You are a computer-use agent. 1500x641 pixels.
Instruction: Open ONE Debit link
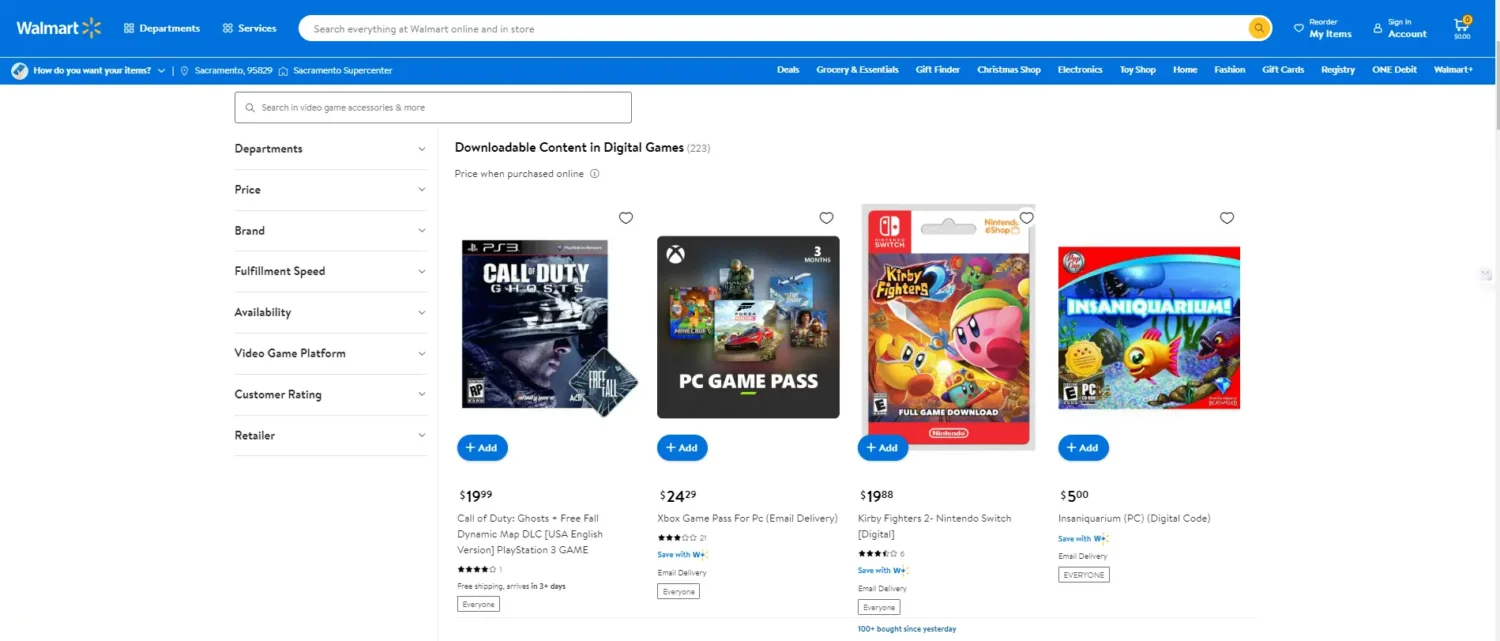1394,70
